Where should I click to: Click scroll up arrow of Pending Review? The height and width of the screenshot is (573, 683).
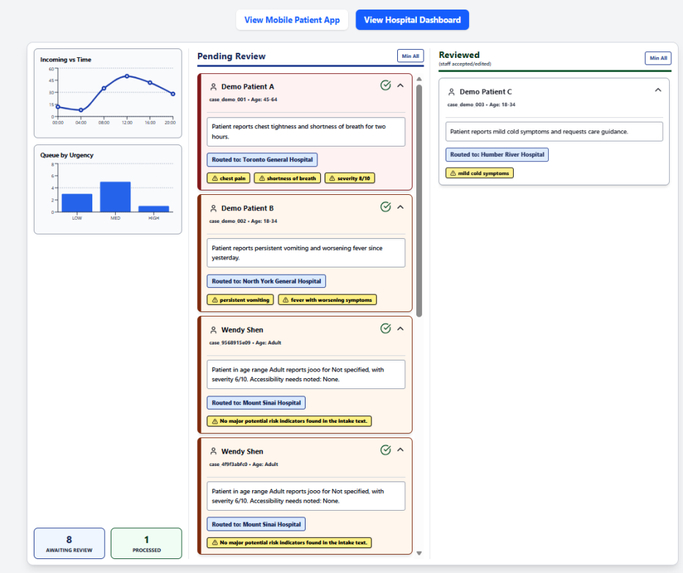(419, 79)
